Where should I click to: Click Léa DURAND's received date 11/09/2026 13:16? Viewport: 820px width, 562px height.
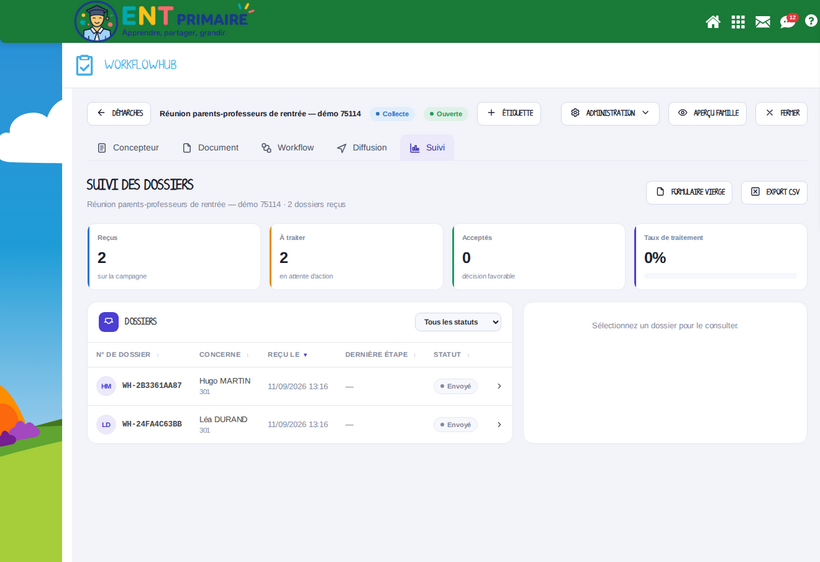(298, 425)
